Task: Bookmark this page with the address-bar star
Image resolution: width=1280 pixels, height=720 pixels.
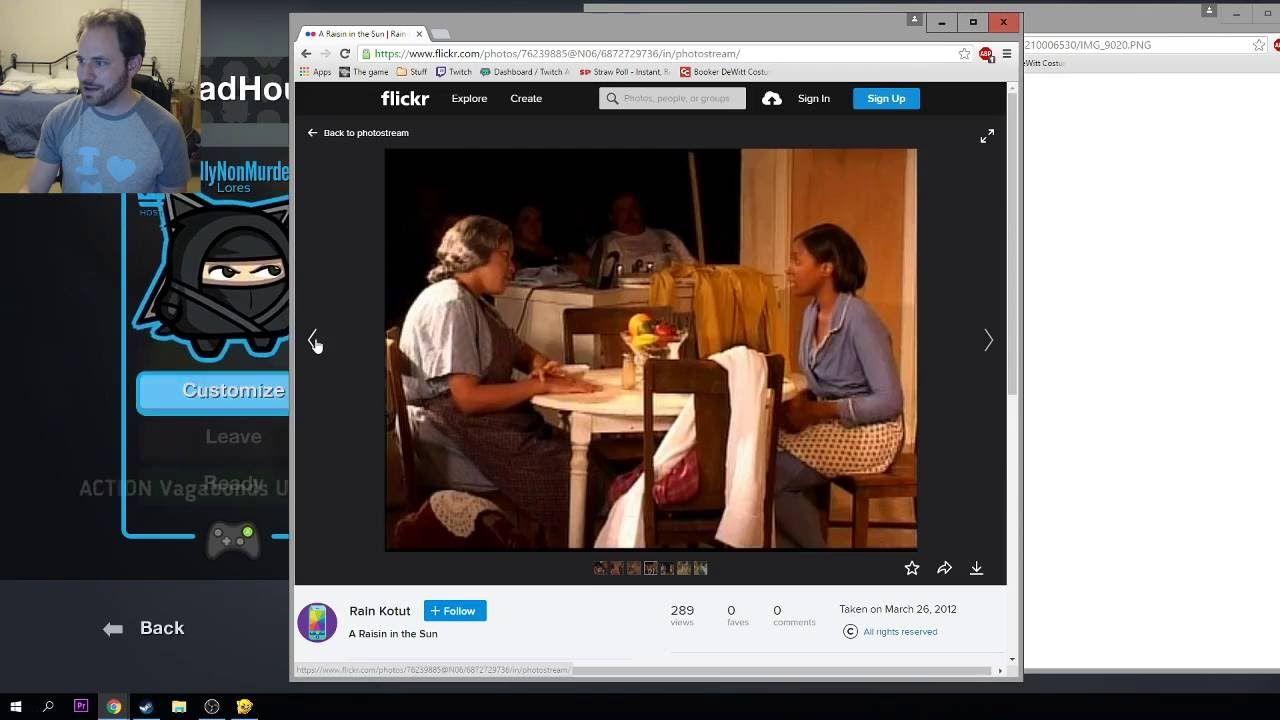Action: coord(964,54)
